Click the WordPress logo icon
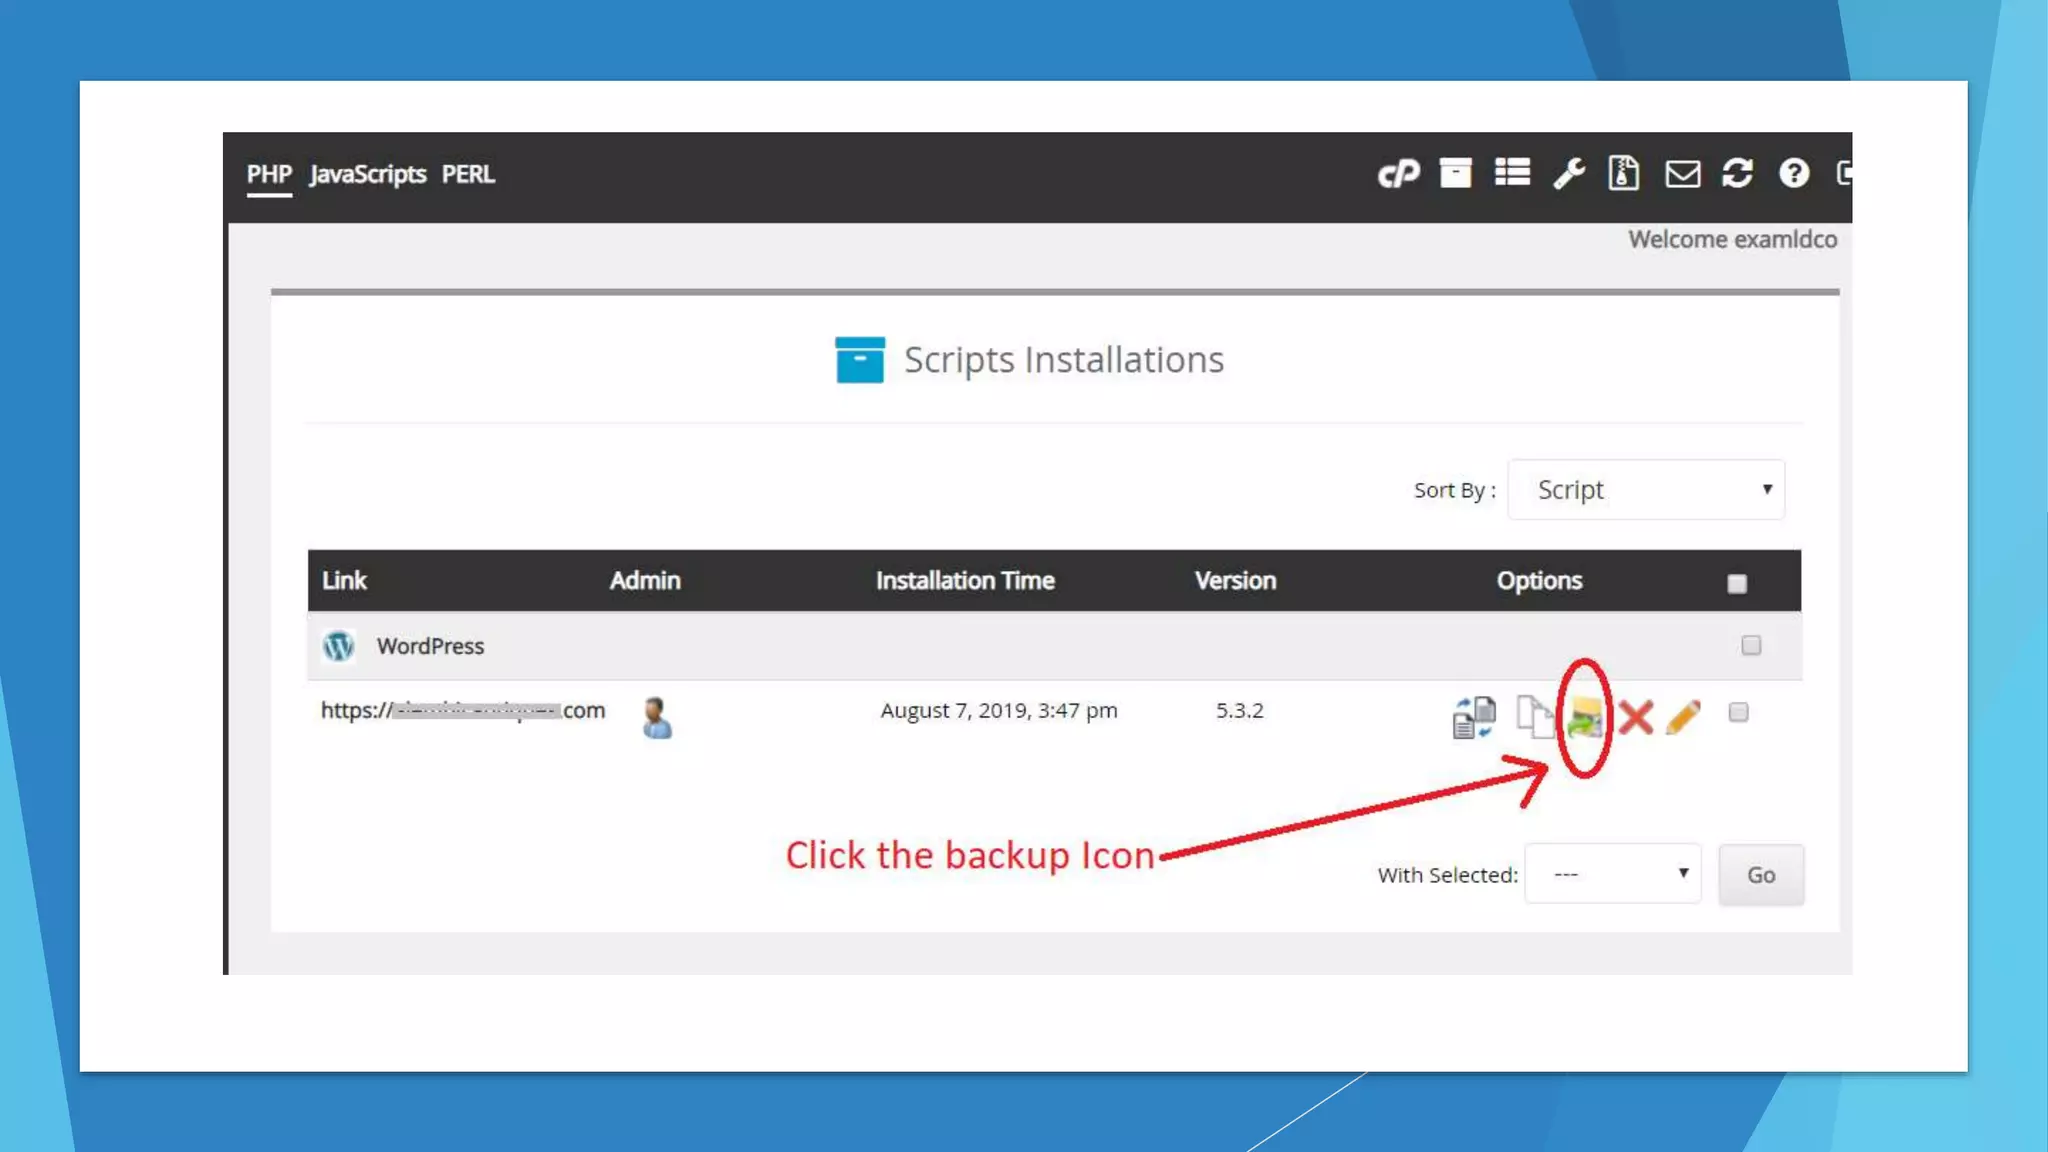Image resolution: width=2048 pixels, height=1152 pixels. (x=338, y=646)
